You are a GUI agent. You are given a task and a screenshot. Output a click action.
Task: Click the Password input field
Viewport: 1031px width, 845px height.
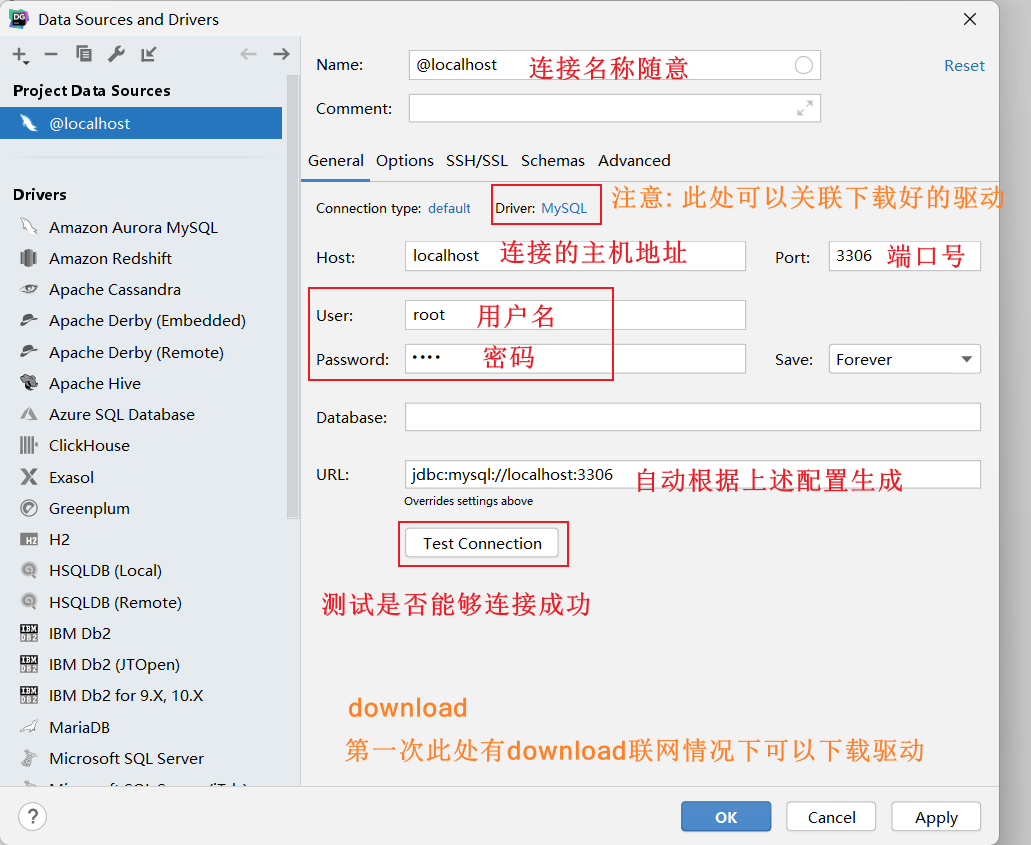(575, 359)
